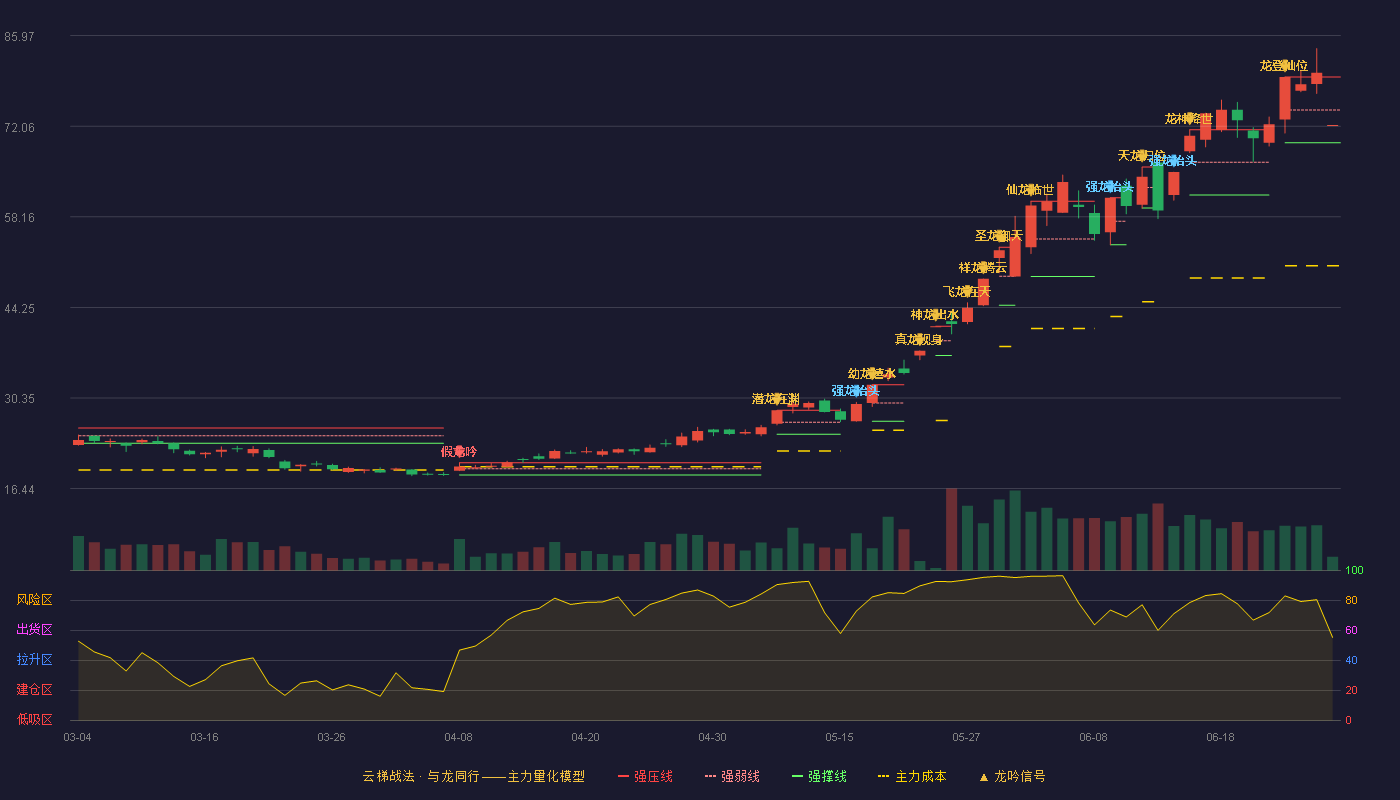The height and width of the screenshot is (800, 1400).
Task: Click the 神龙出水 signal marker
Action: (935, 315)
